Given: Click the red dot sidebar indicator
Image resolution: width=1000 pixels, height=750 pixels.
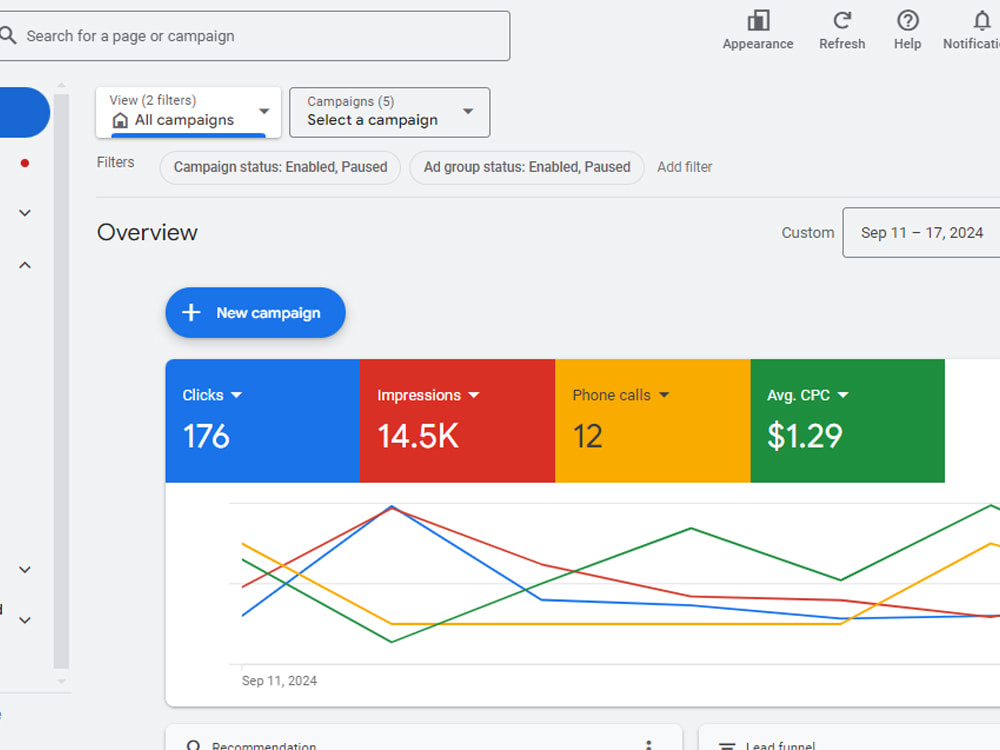Looking at the screenshot, I should pyautogui.click(x=25, y=163).
